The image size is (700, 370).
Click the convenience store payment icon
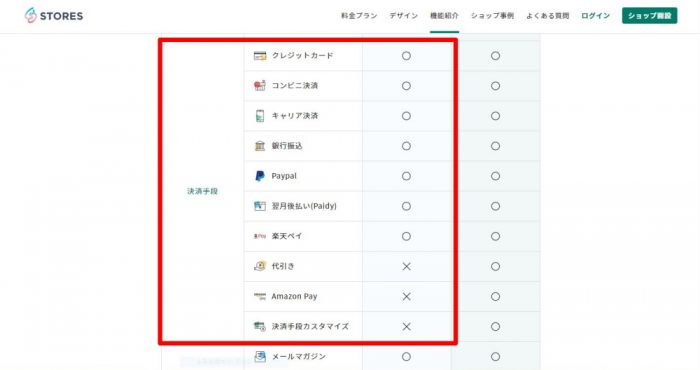pos(260,86)
